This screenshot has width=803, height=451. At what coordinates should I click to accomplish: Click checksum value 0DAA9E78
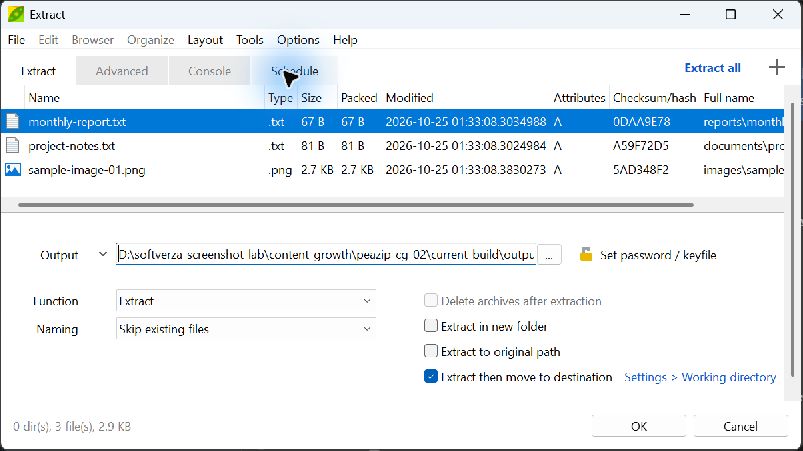tap(642, 122)
